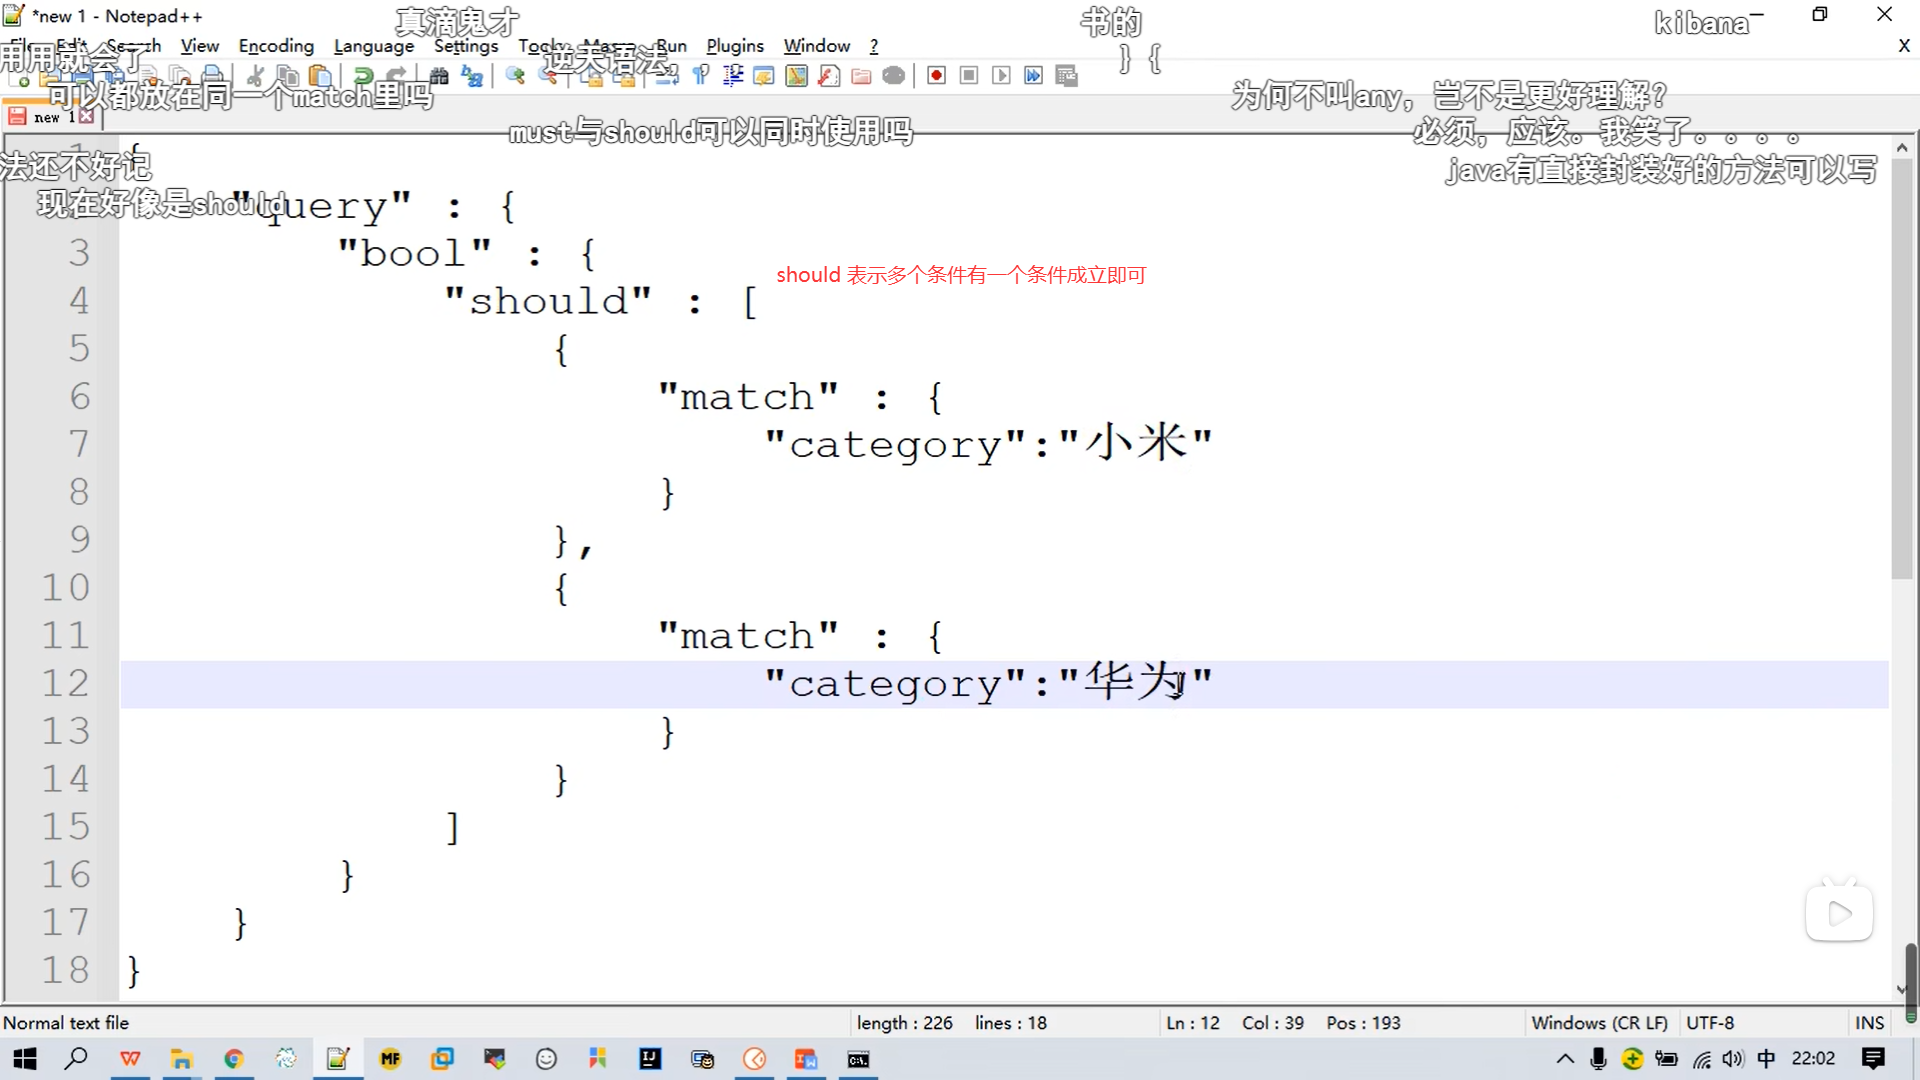The width and height of the screenshot is (1920, 1080).
Task: Click the Zoom In toolbar icon
Action: tap(515, 76)
